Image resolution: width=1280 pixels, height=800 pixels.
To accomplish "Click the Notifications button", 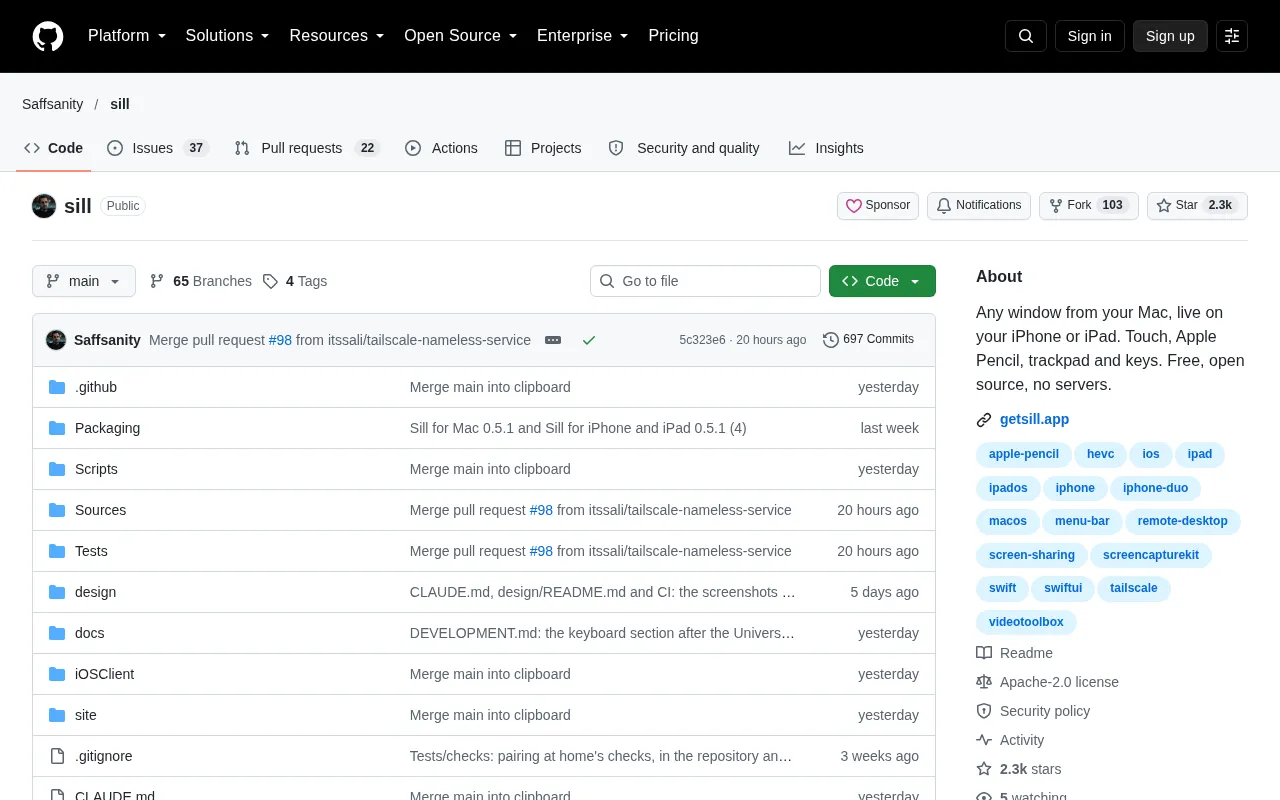I will coord(978,206).
